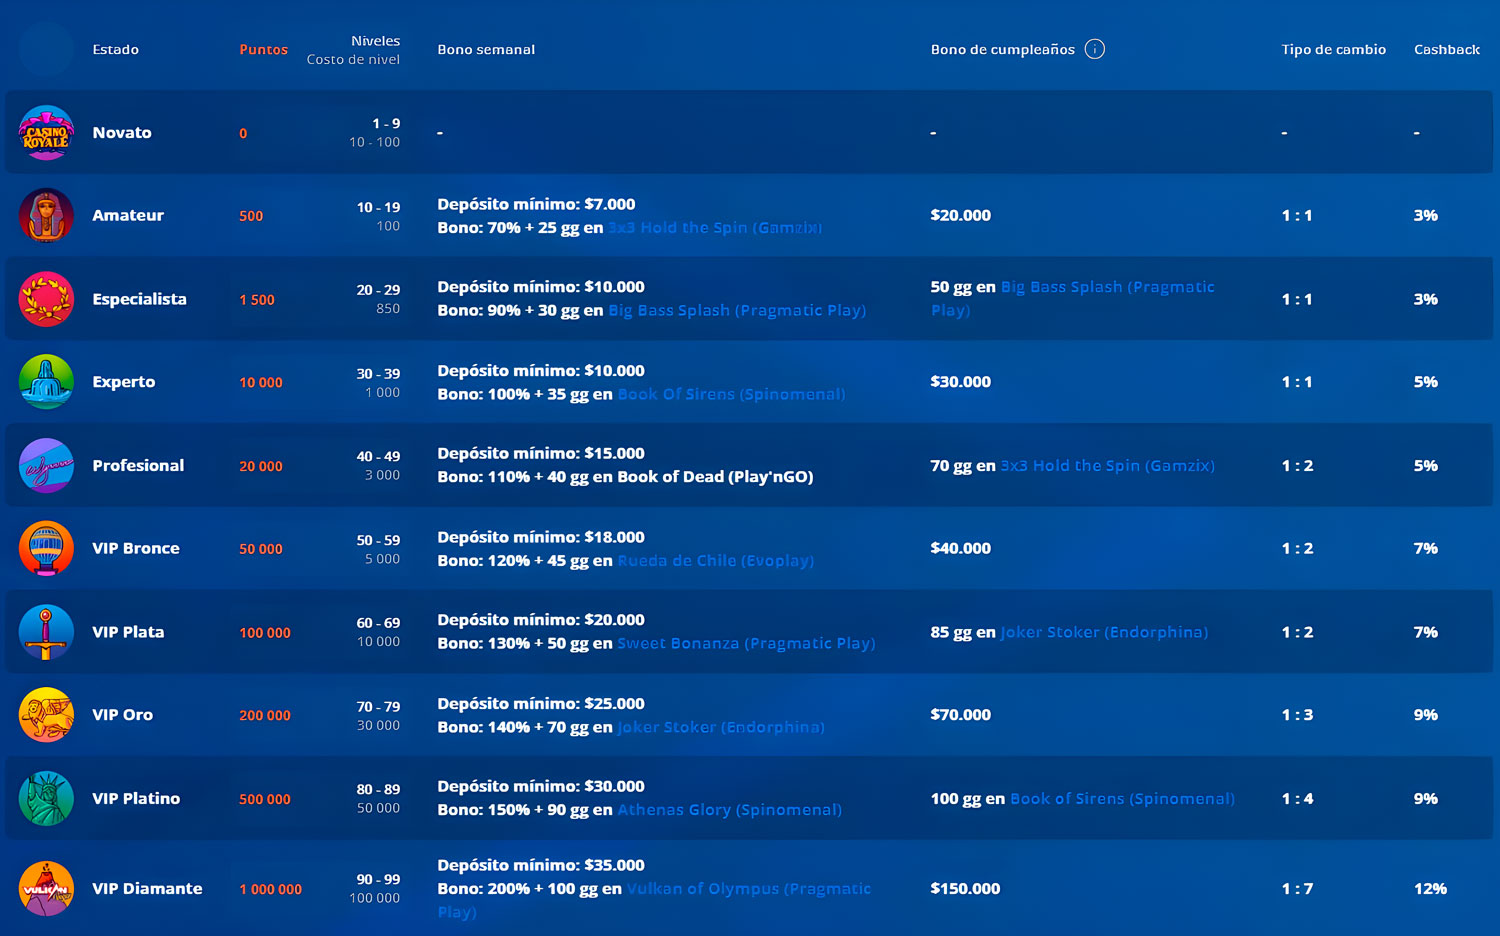Image resolution: width=1500 pixels, height=936 pixels.
Task: Open Sweet Bonanza (Pragmatic Play) link
Action: [746, 644]
